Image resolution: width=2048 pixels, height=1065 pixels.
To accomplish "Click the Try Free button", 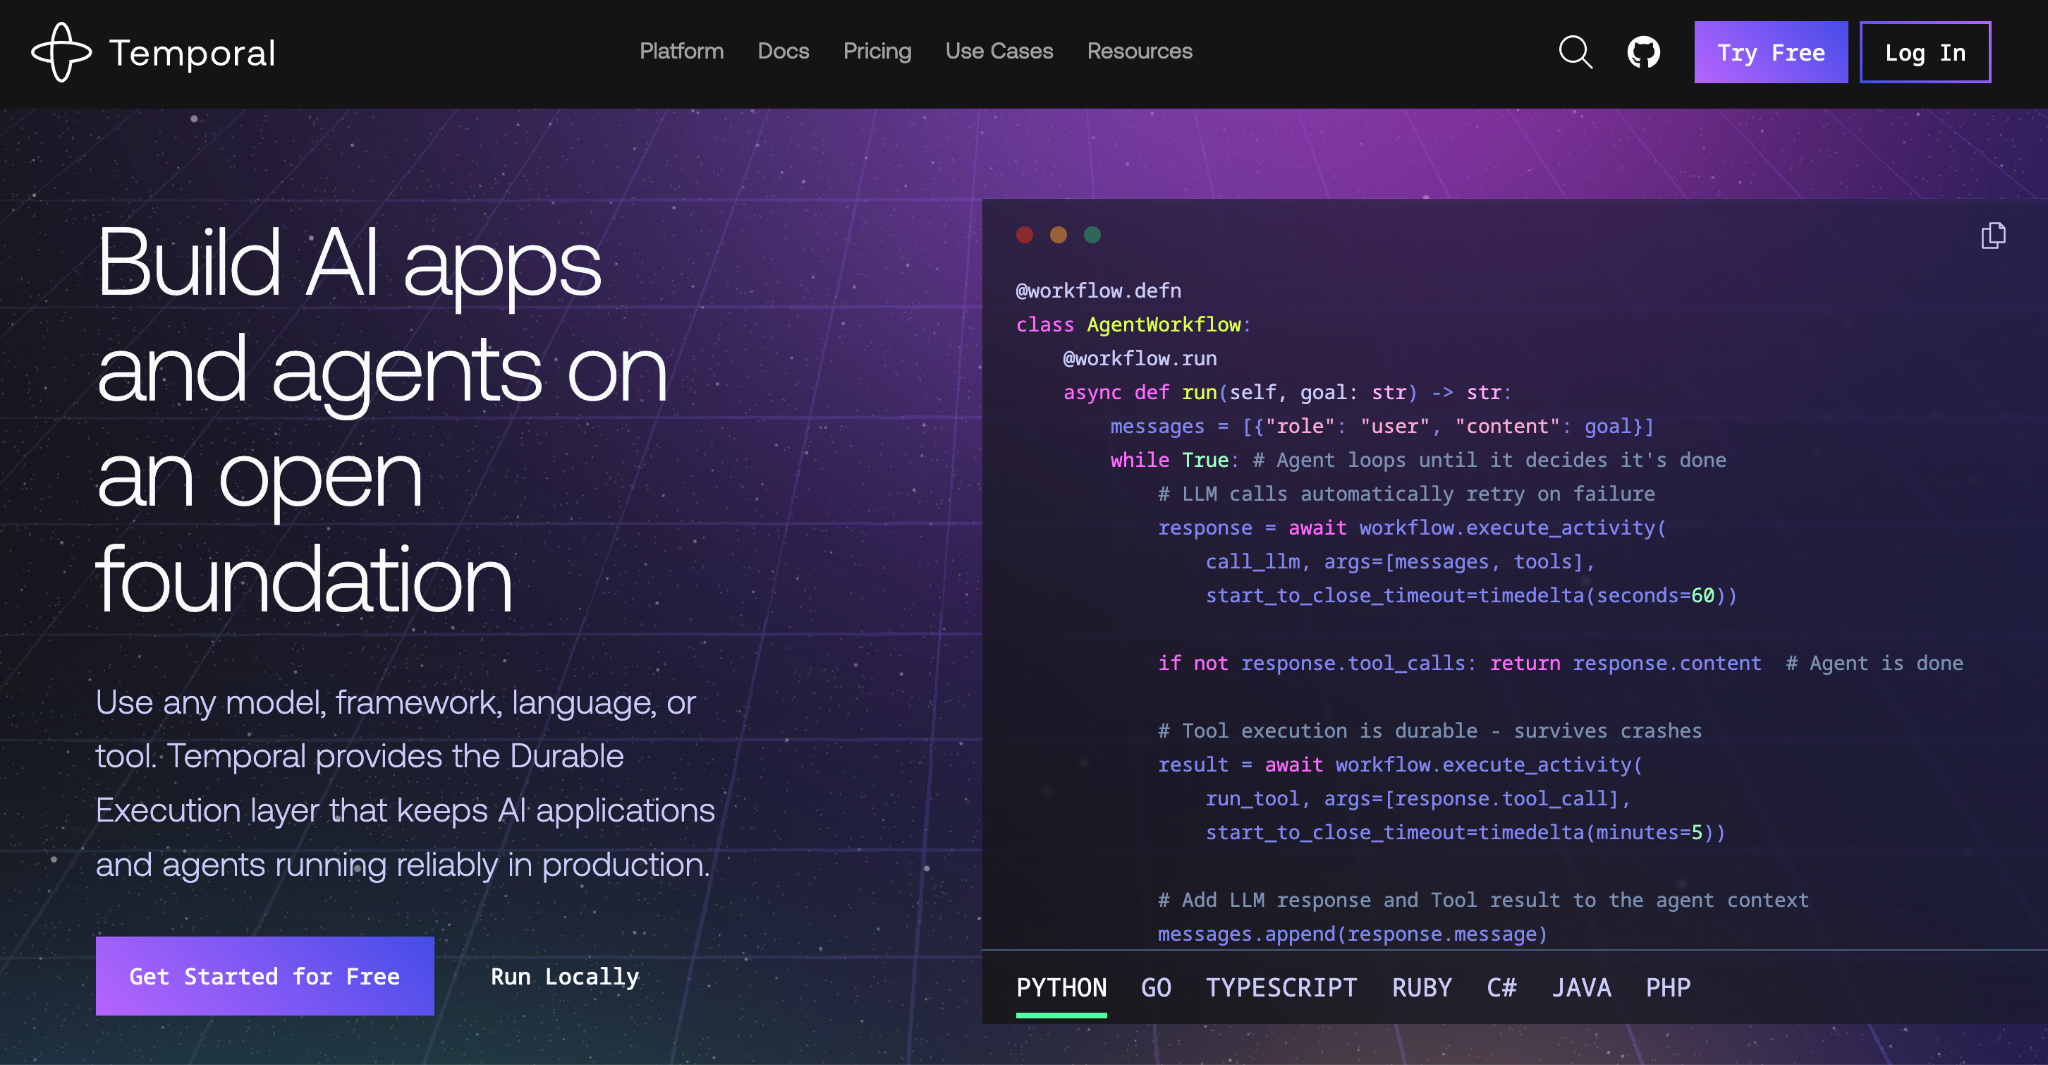I will pyautogui.click(x=1771, y=52).
